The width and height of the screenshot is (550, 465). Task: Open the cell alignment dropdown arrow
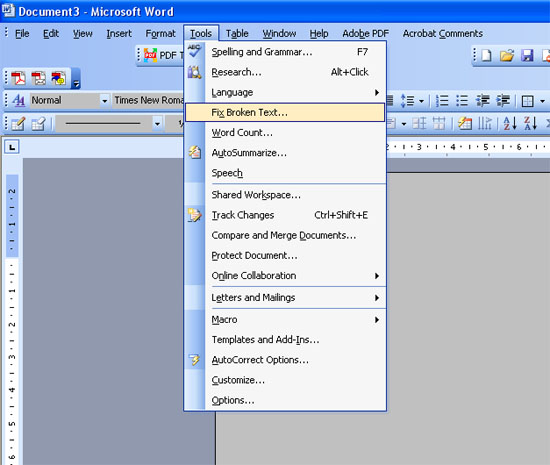[404, 124]
